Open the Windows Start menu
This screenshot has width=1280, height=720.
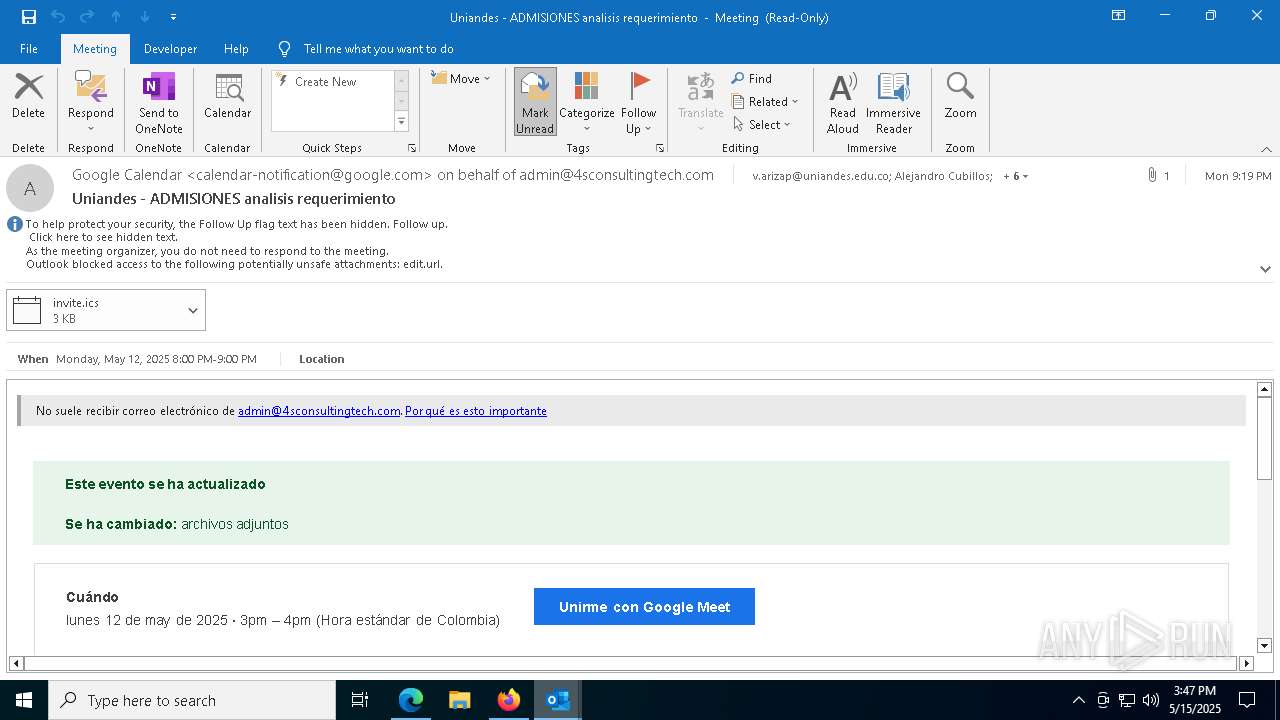pyautogui.click(x=24, y=700)
